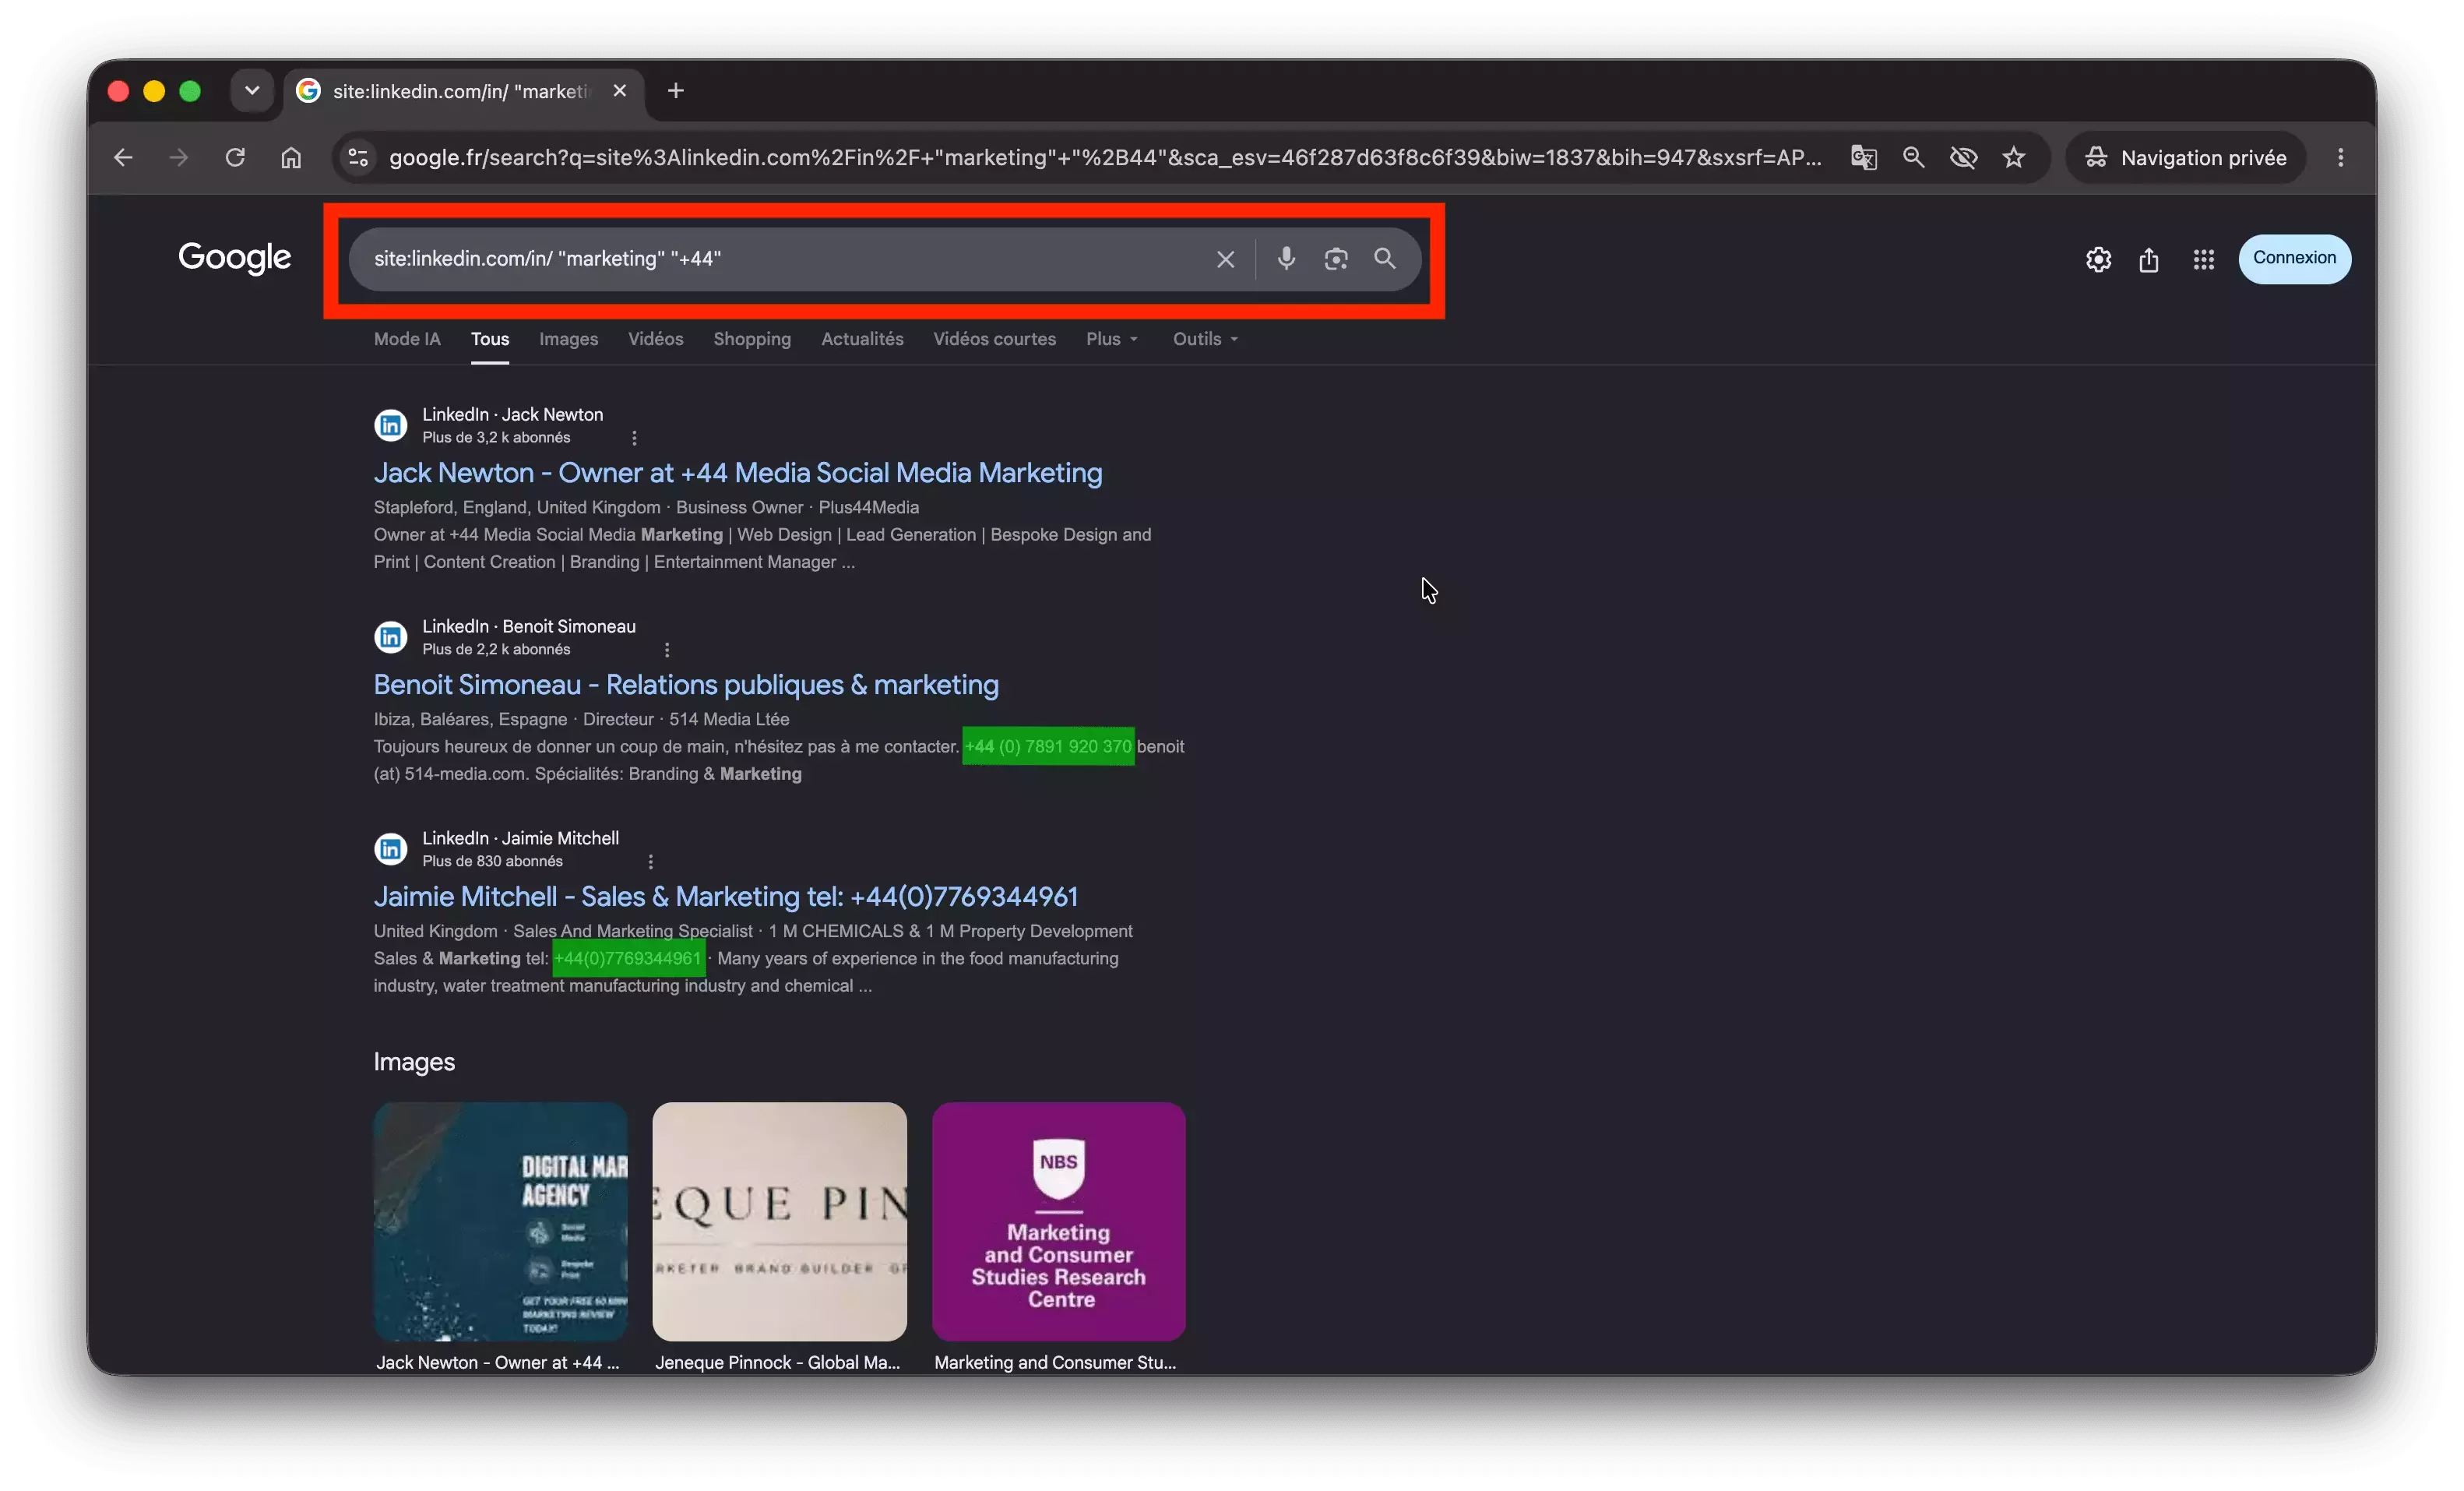Click the Connexion button
This screenshot has width=2464, height=1491.
pos(2294,259)
